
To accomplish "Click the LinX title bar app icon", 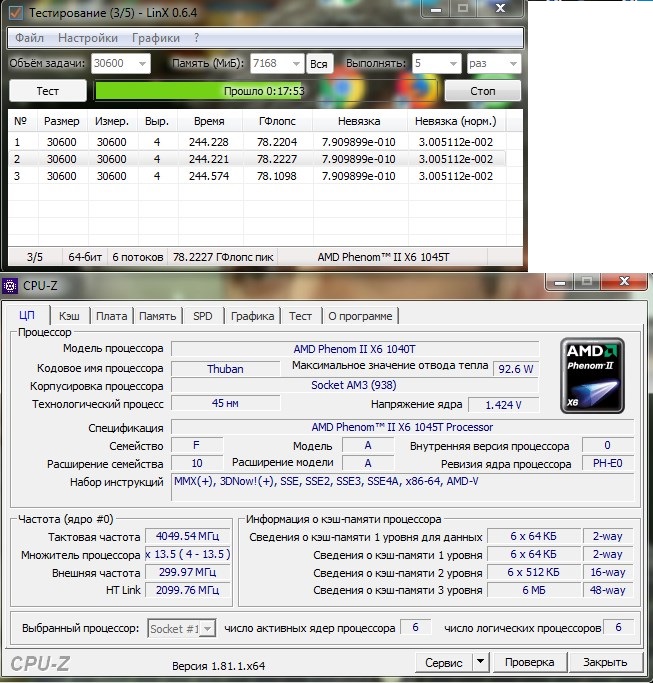I will (15, 12).
